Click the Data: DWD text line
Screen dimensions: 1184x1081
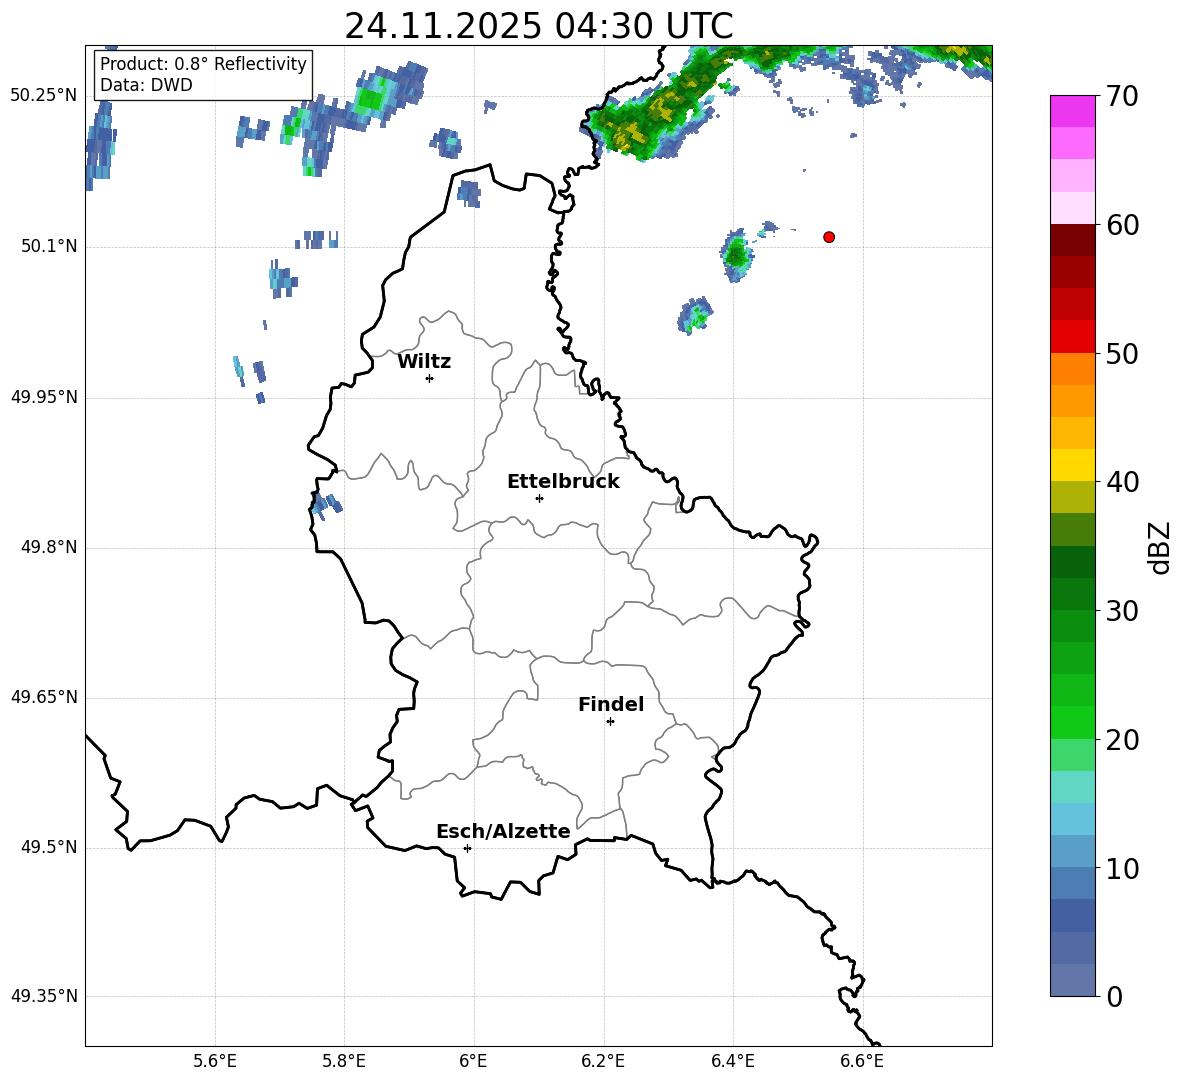146,85
